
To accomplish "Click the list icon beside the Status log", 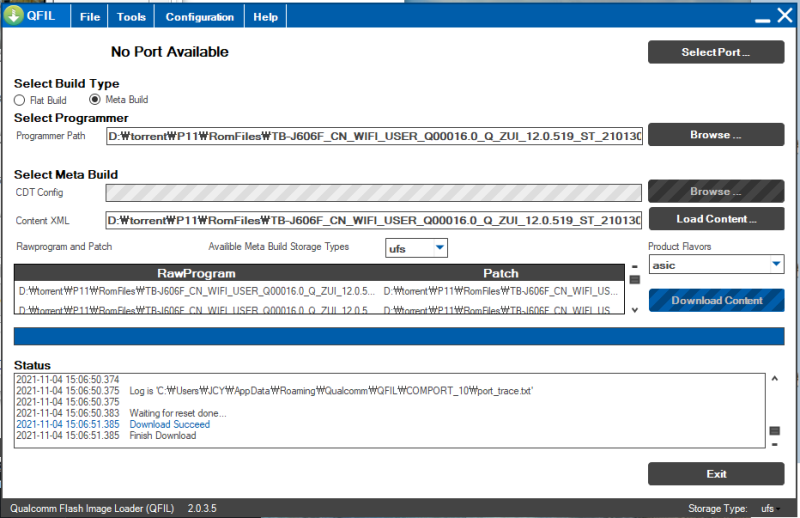I will point(774,431).
